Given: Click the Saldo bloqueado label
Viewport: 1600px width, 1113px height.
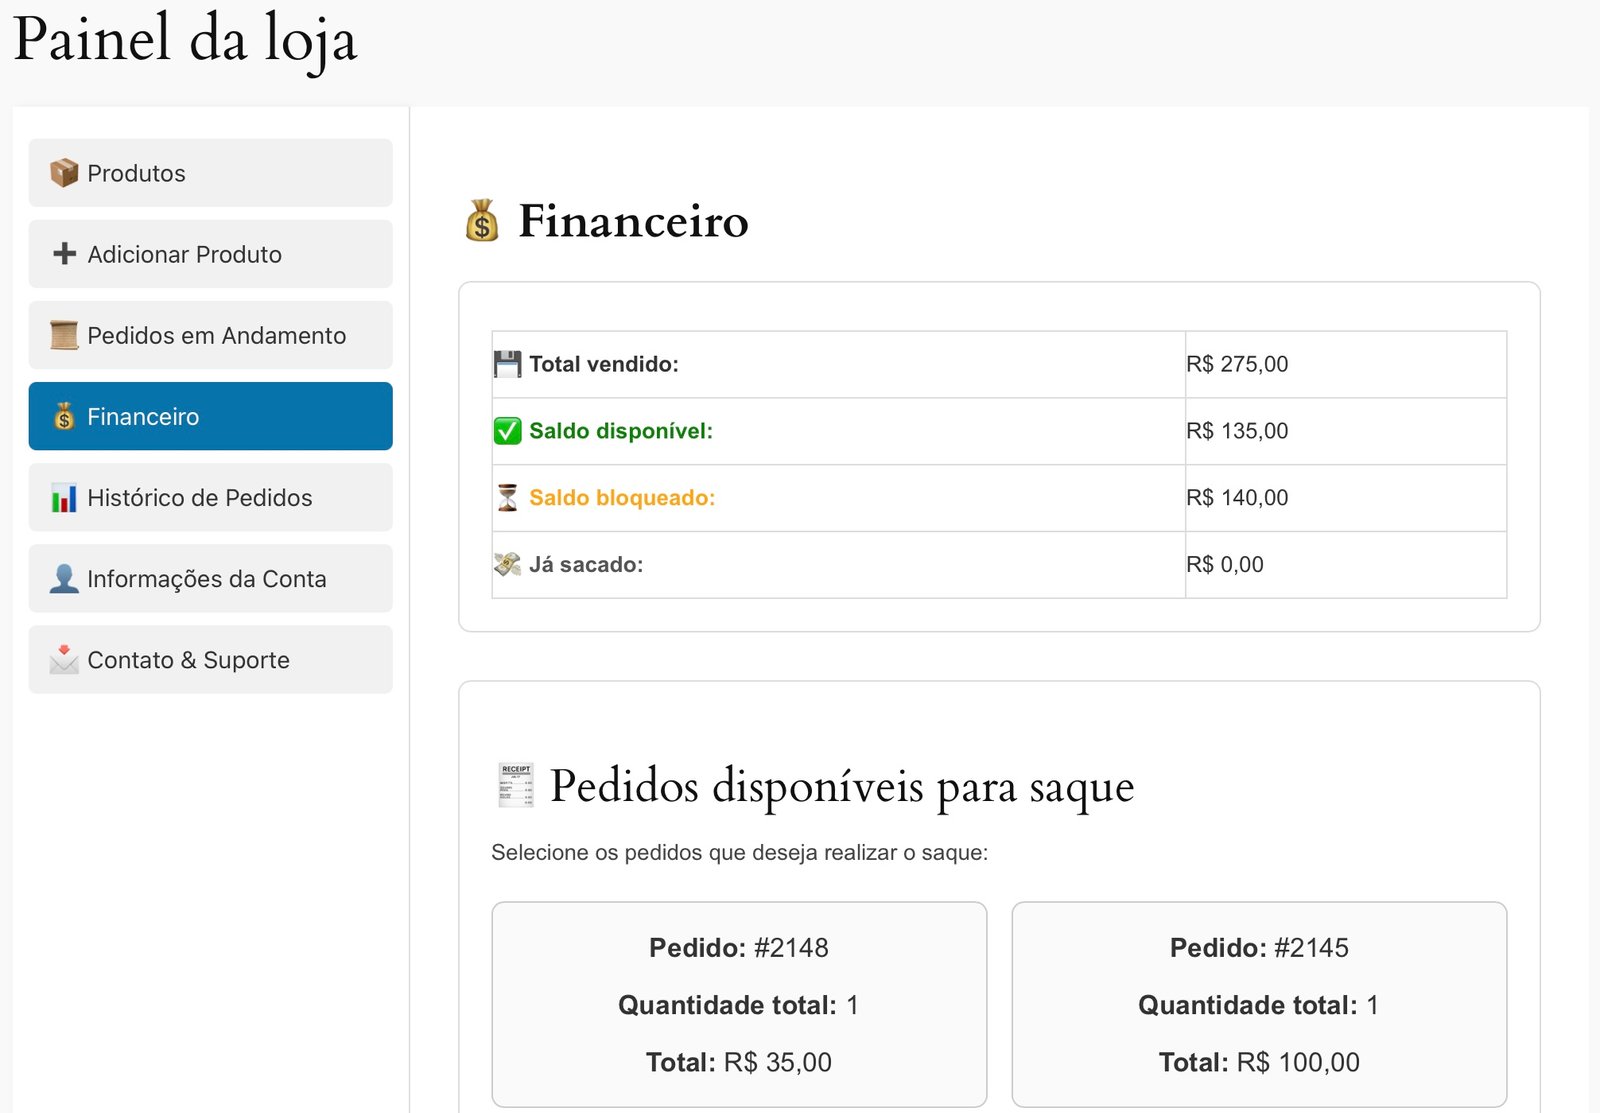Looking at the screenshot, I should point(622,498).
